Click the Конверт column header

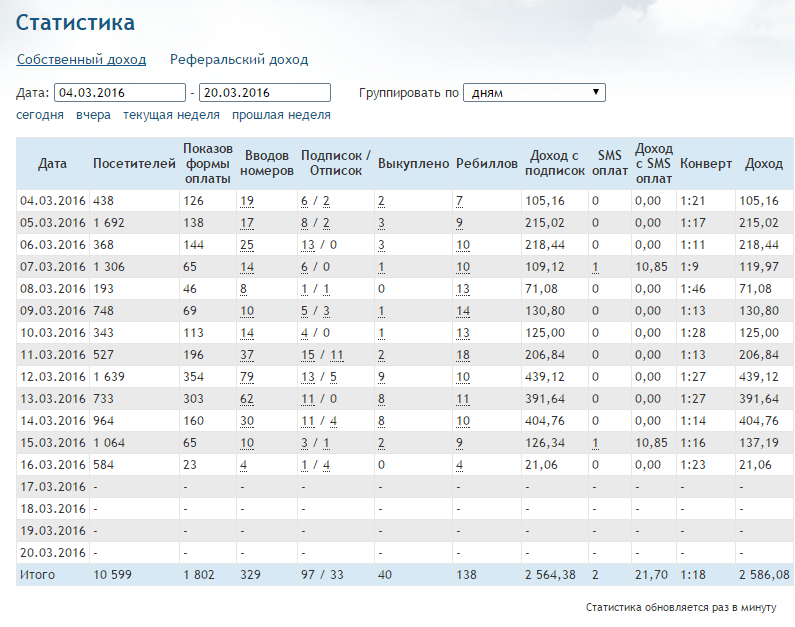(706, 163)
